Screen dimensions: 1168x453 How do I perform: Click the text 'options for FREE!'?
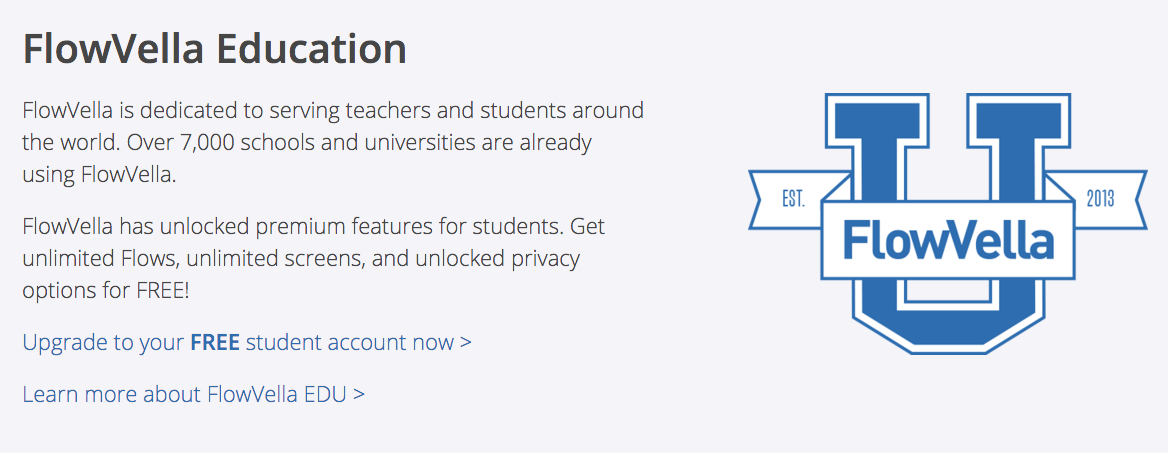(x=106, y=290)
